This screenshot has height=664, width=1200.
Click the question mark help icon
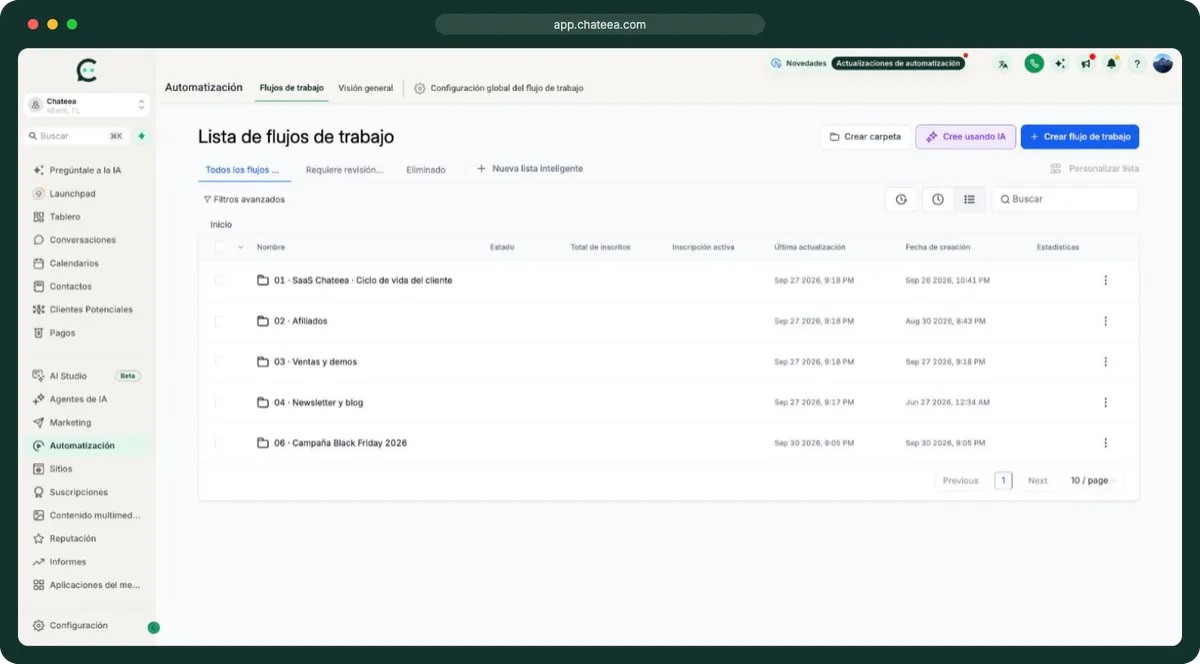(x=1137, y=64)
